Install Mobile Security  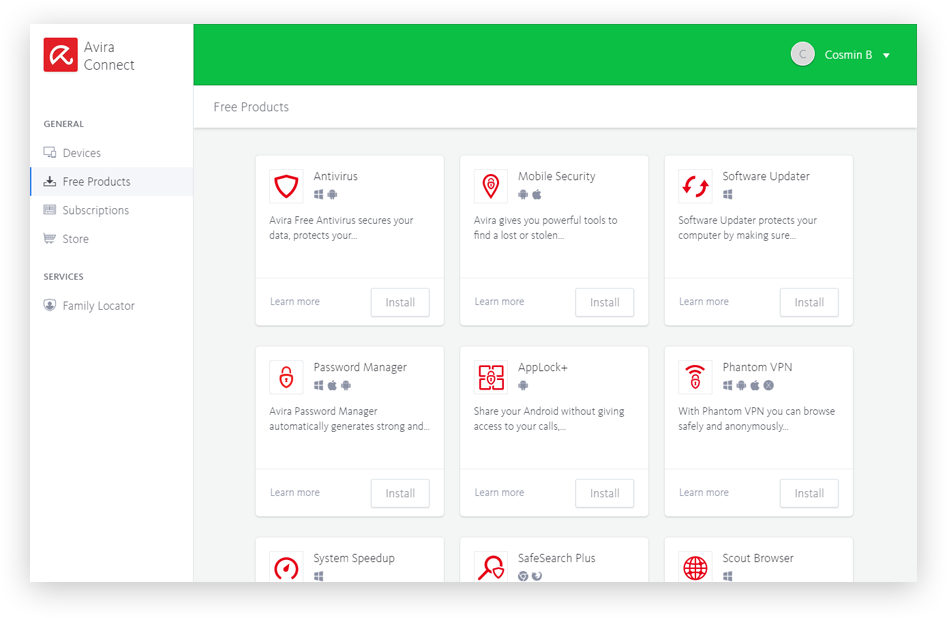click(x=605, y=303)
